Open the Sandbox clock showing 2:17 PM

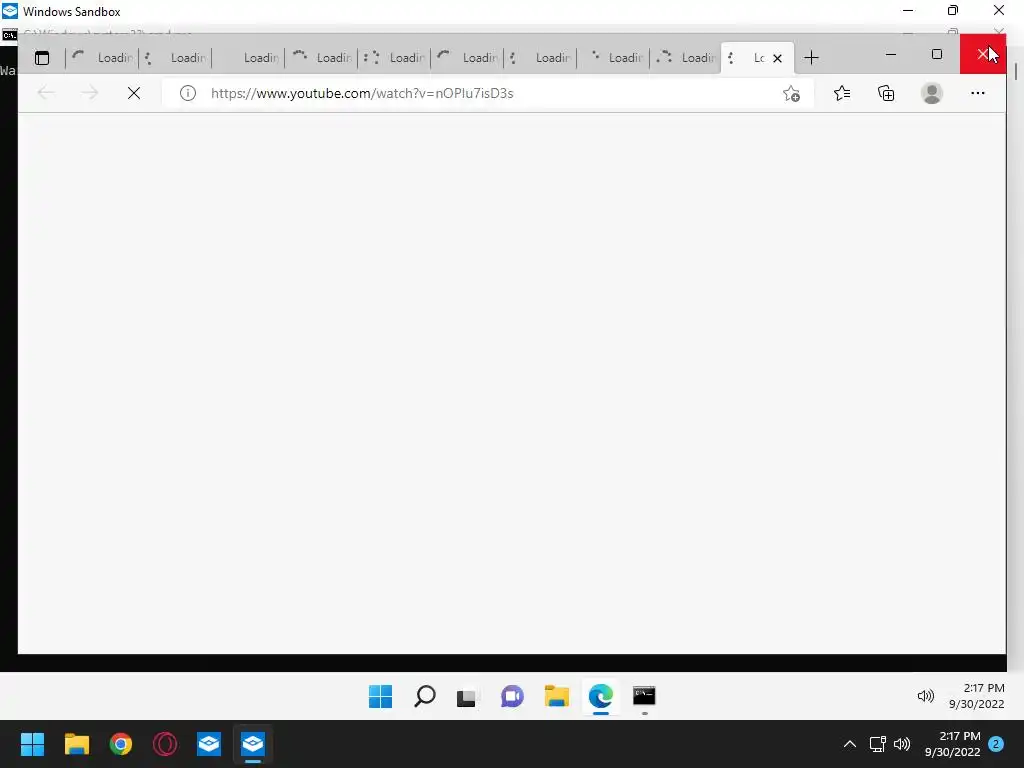[x=977, y=696]
